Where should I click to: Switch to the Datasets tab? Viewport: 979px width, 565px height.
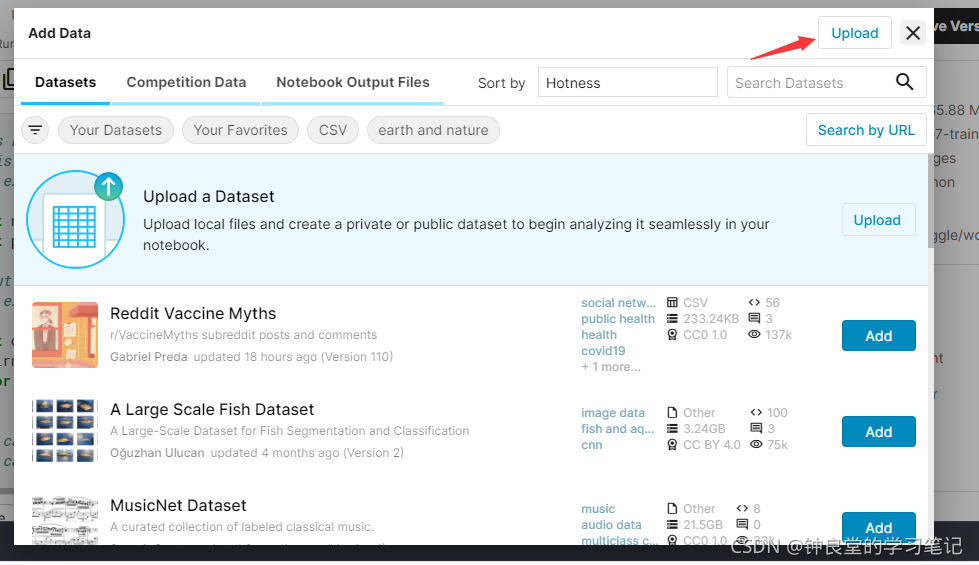66,82
